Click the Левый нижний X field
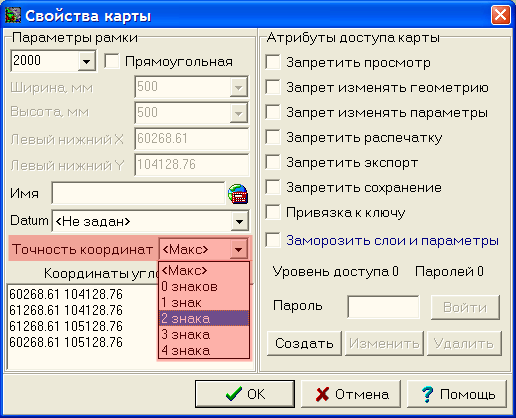 (192, 138)
